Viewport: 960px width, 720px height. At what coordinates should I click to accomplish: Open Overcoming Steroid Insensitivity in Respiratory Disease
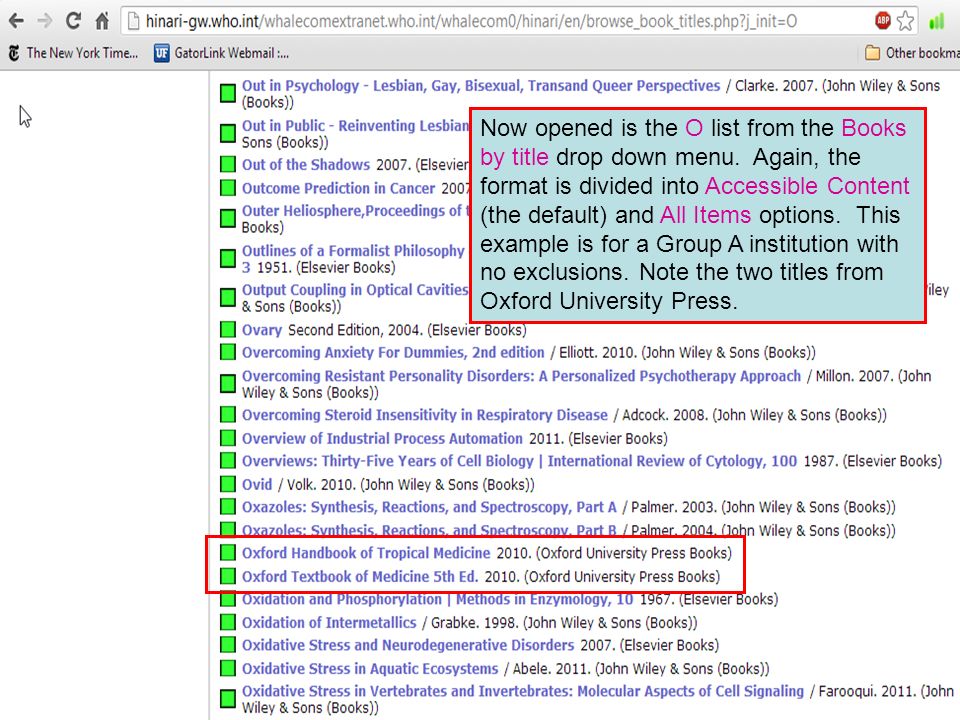tap(424, 415)
